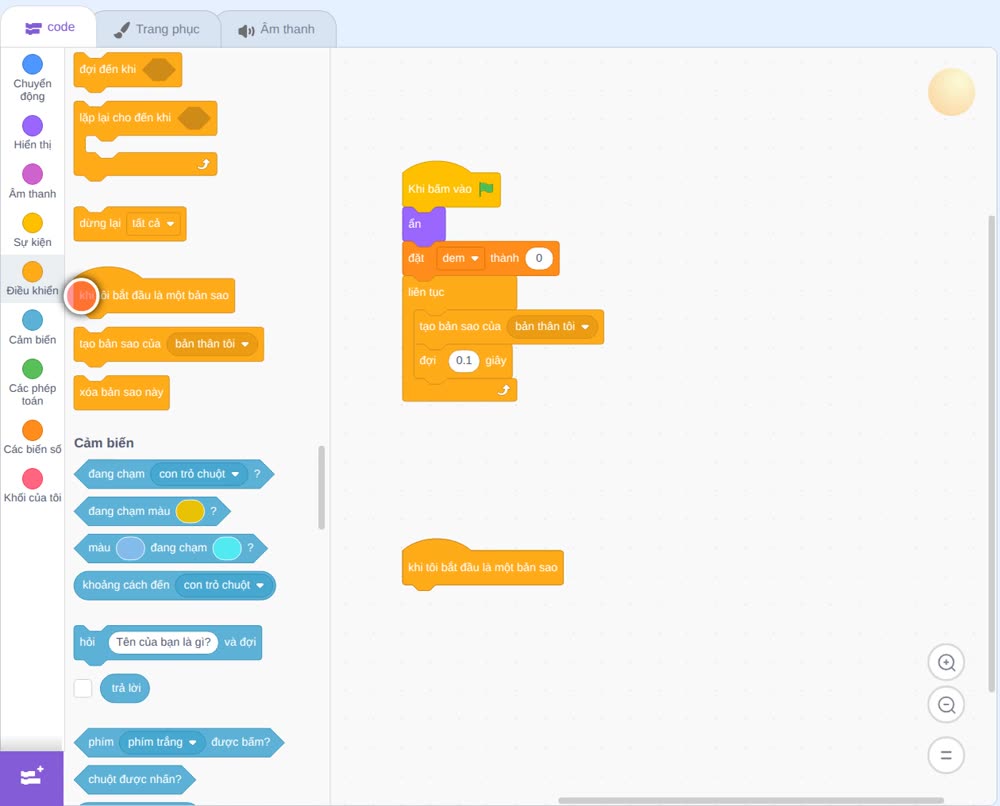Switch to the Trang phục tab
The height and width of the screenshot is (806, 1000).
tap(157, 29)
